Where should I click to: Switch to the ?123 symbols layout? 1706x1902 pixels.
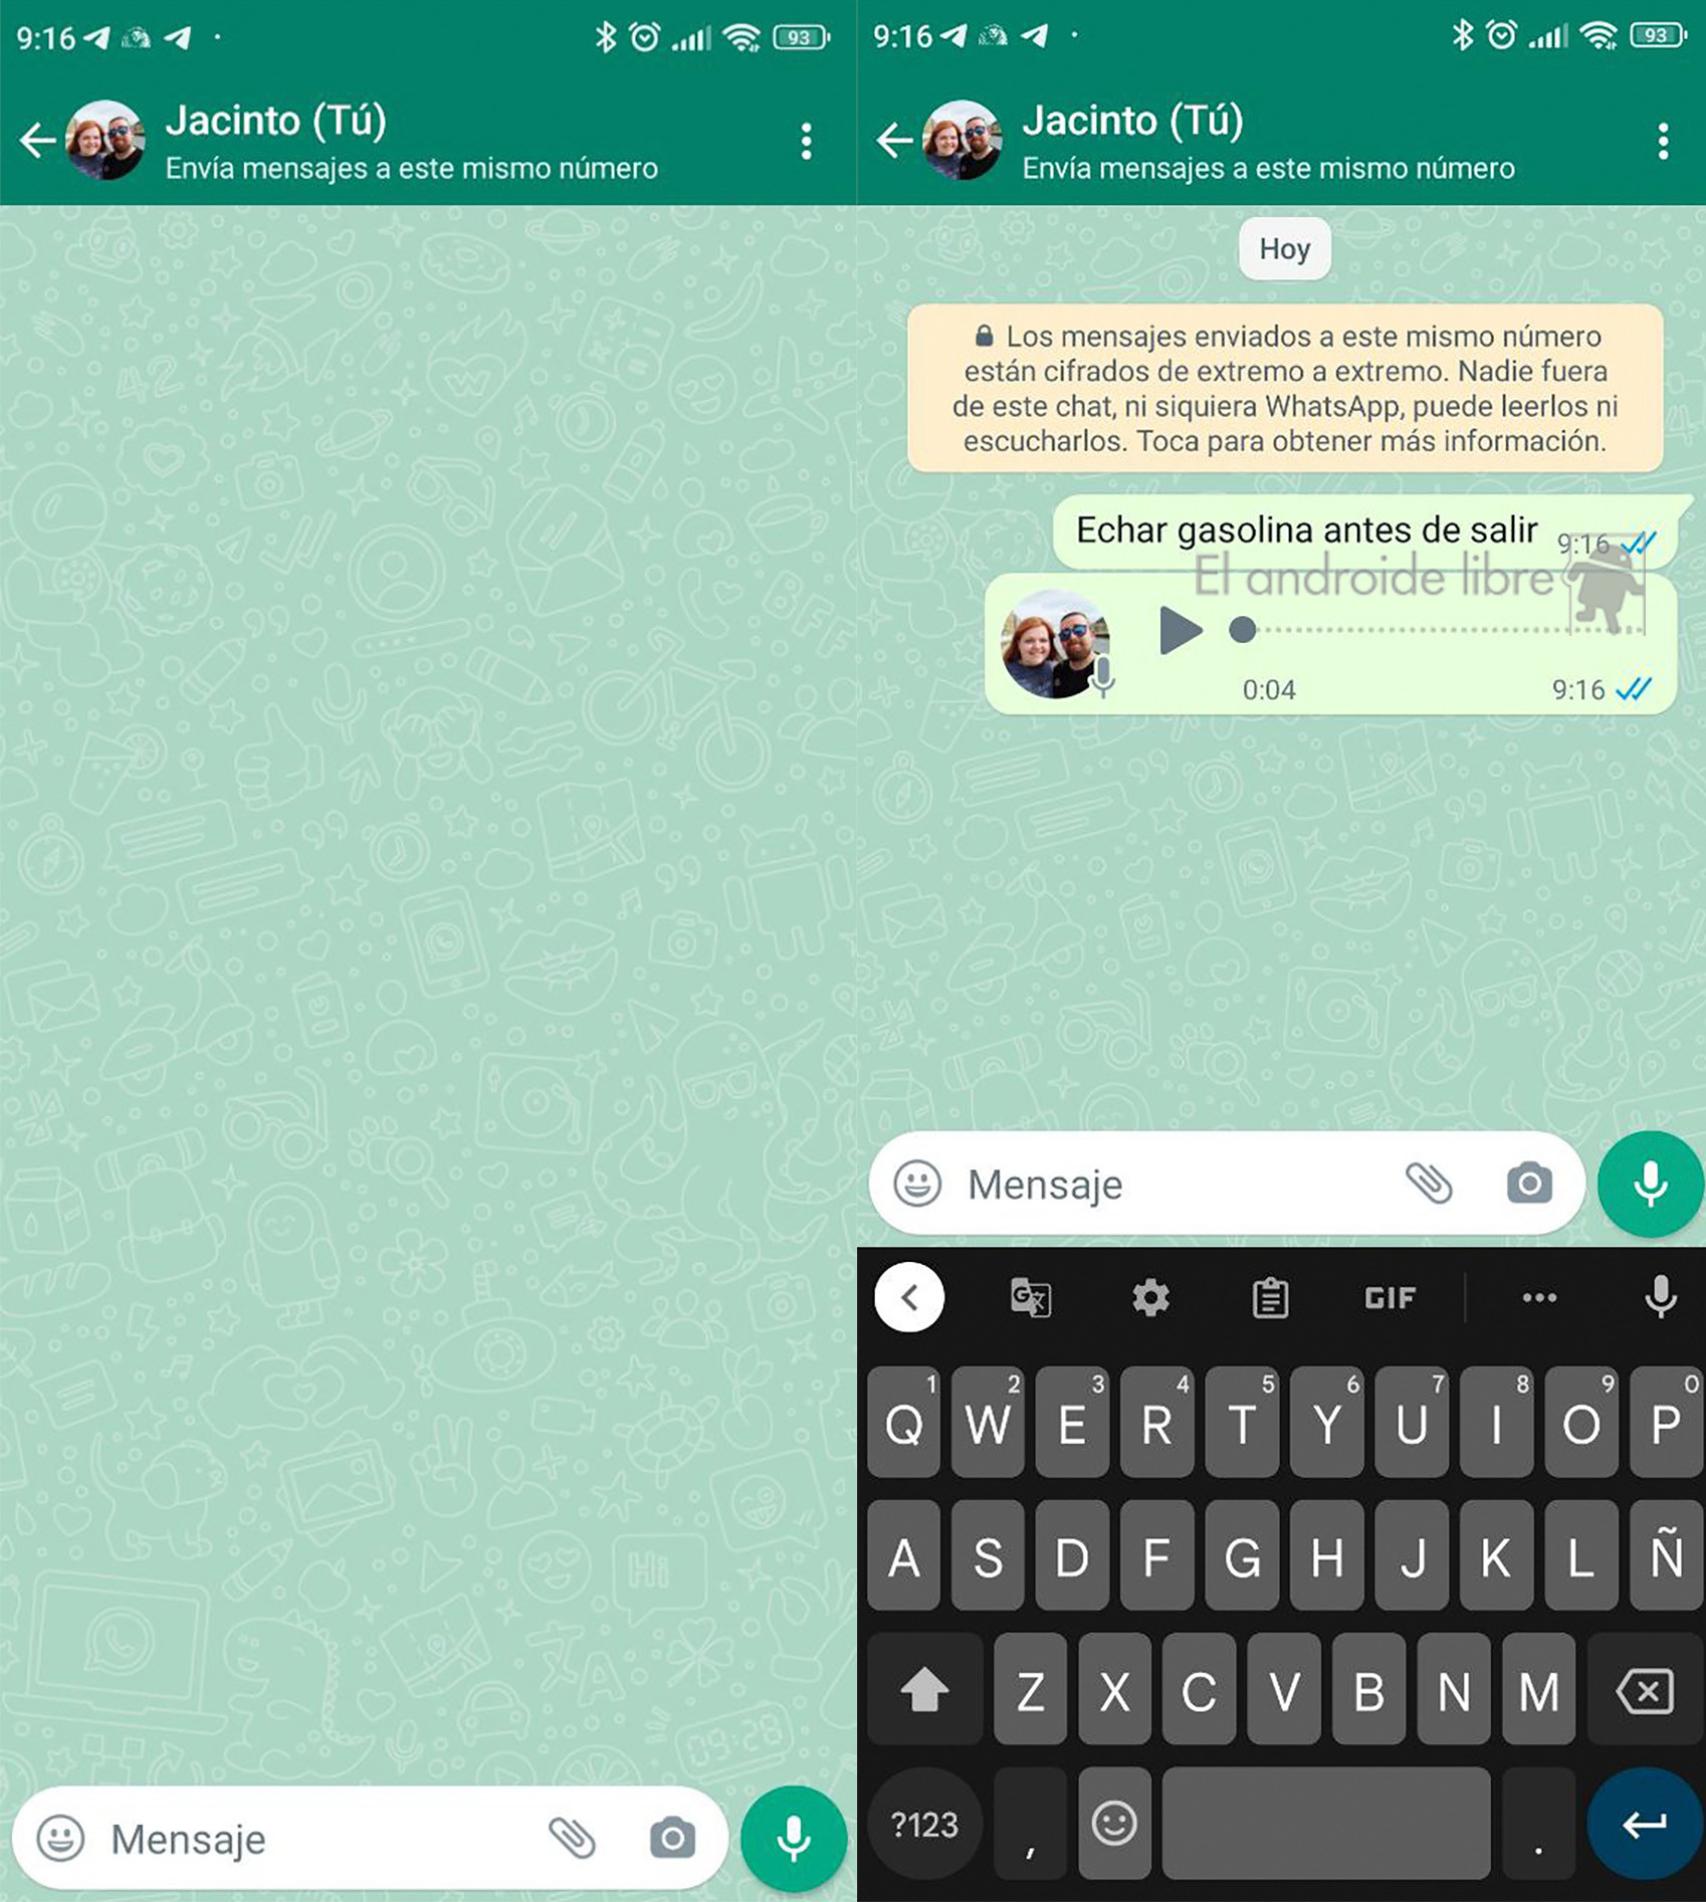click(x=924, y=1822)
